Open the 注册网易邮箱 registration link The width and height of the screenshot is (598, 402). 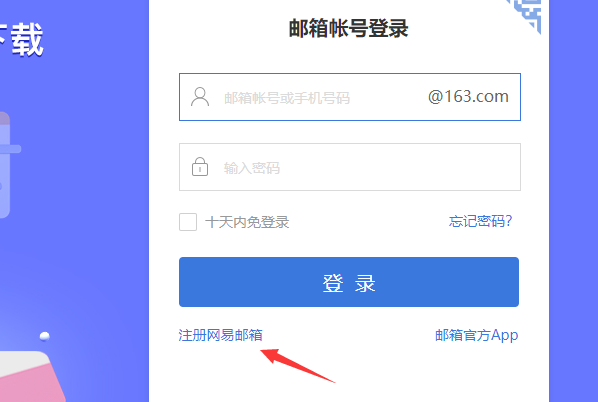point(220,335)
